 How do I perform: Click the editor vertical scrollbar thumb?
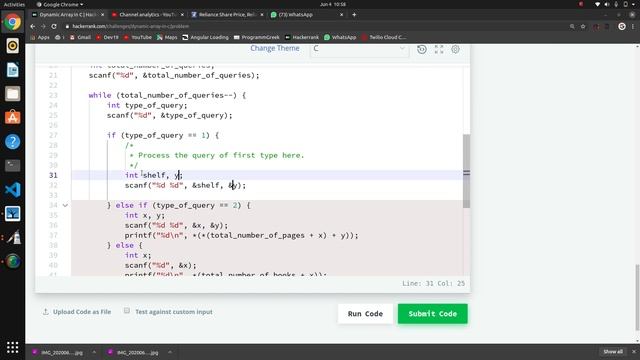click(466, 171)
